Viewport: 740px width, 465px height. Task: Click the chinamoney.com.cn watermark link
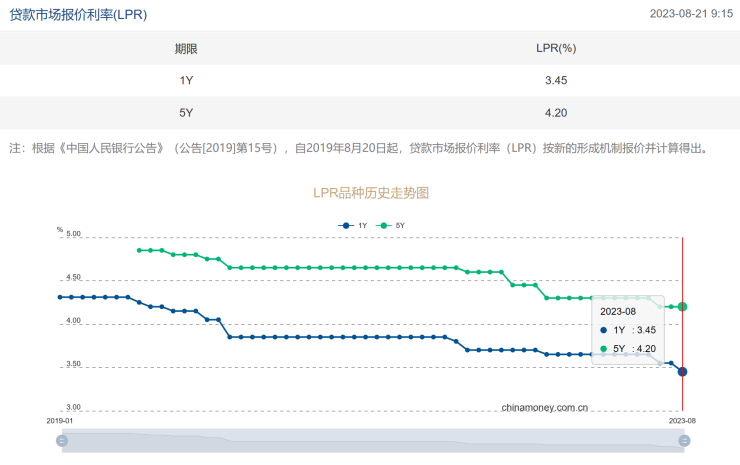click(545, 407)
